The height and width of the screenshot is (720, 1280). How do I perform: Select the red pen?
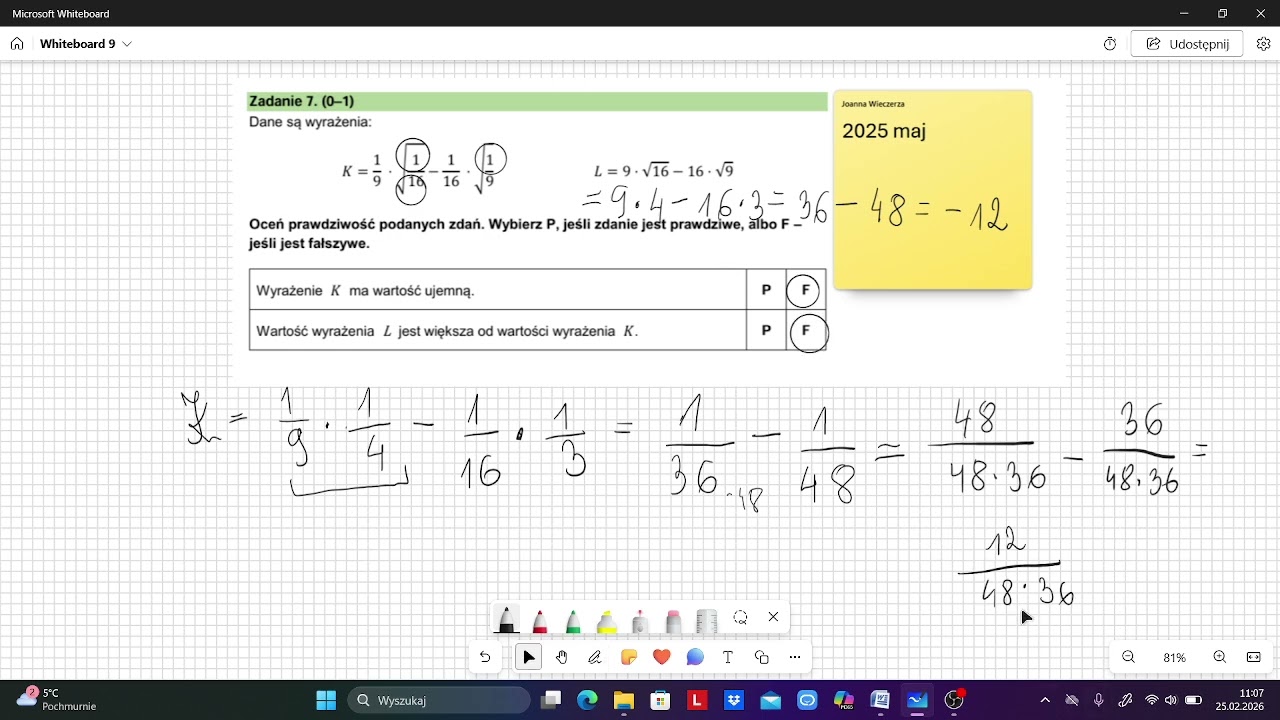(x=540, y=620)
